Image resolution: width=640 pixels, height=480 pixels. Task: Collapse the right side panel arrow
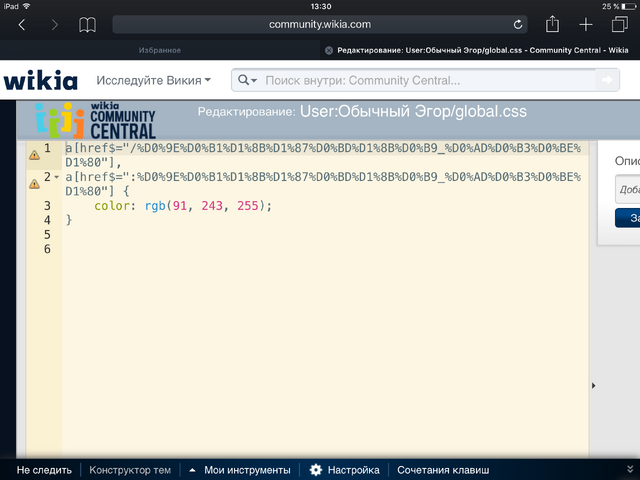pyautogui.click(x=593, y=385)
